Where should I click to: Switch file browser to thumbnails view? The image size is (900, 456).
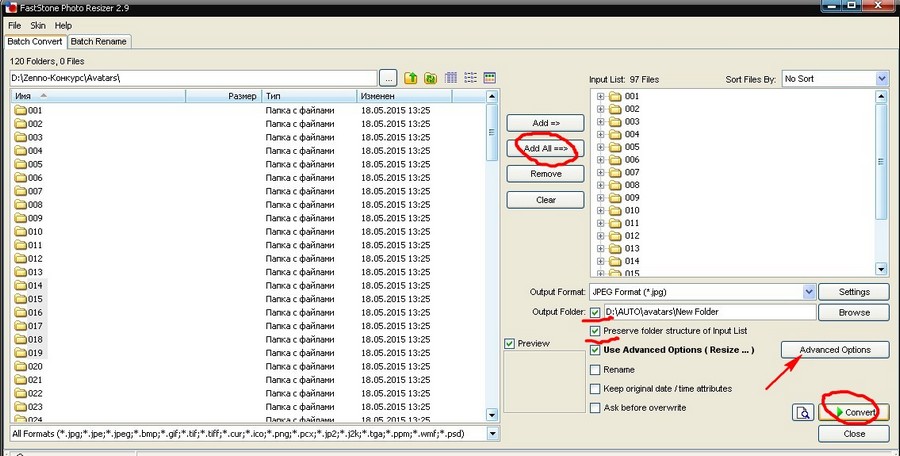point(490,78)
